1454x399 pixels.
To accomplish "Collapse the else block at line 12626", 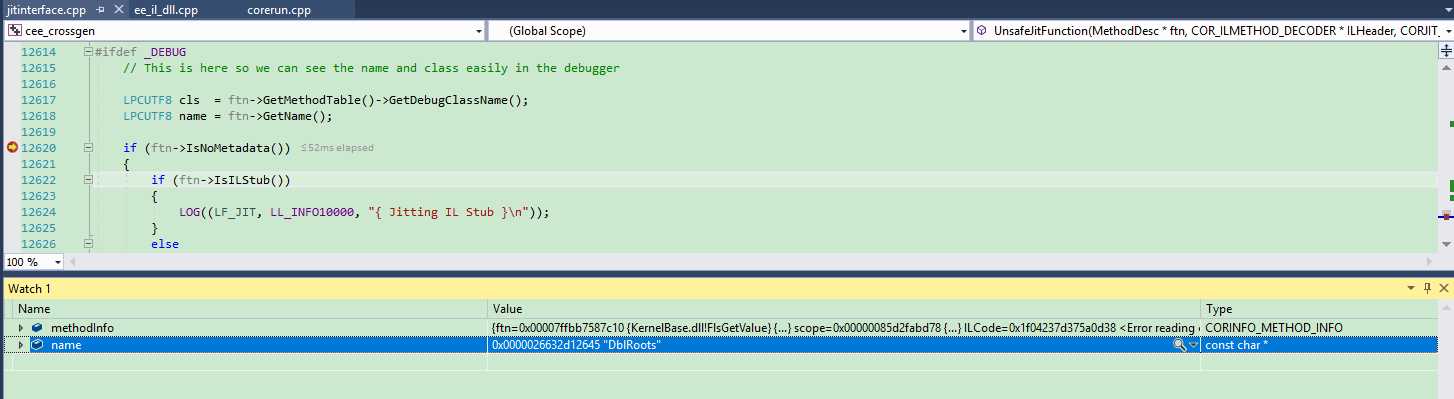I will tap(89, 244).
